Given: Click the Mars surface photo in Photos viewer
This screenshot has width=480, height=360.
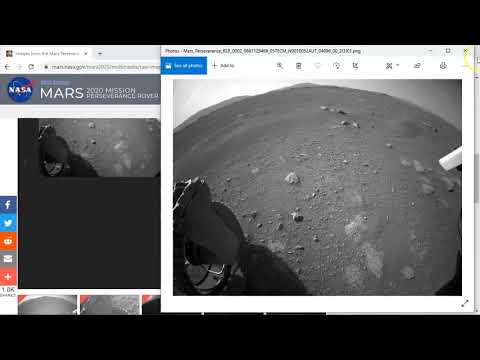Looking at the screenshot, I should pyautogui.click(x=317, y=187).
